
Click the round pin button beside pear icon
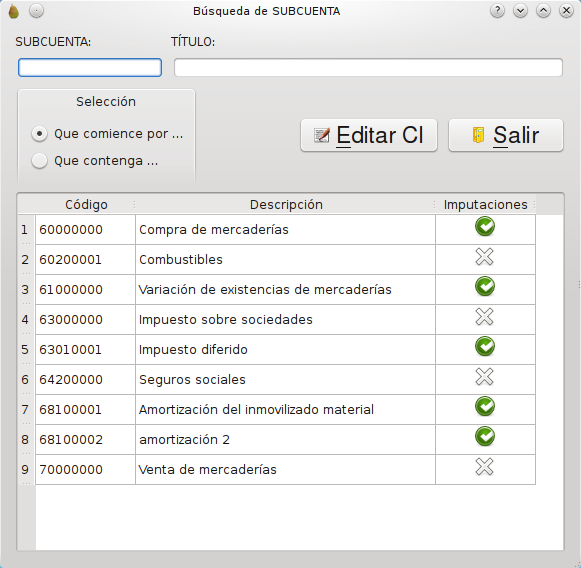pos(36,11)
